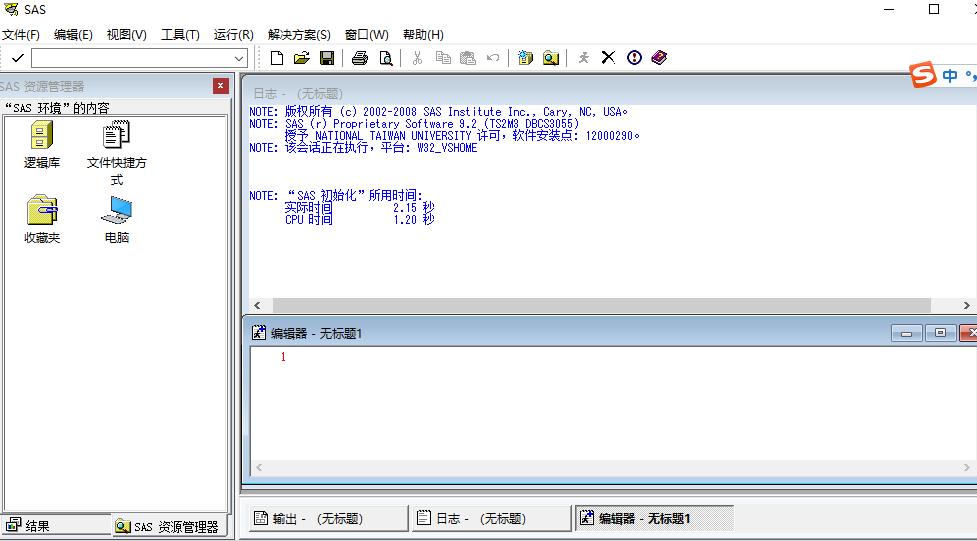Click the '"SAS 环境"的内容' header
This screenshot has width=977, height=541.
tap(57, 108)
